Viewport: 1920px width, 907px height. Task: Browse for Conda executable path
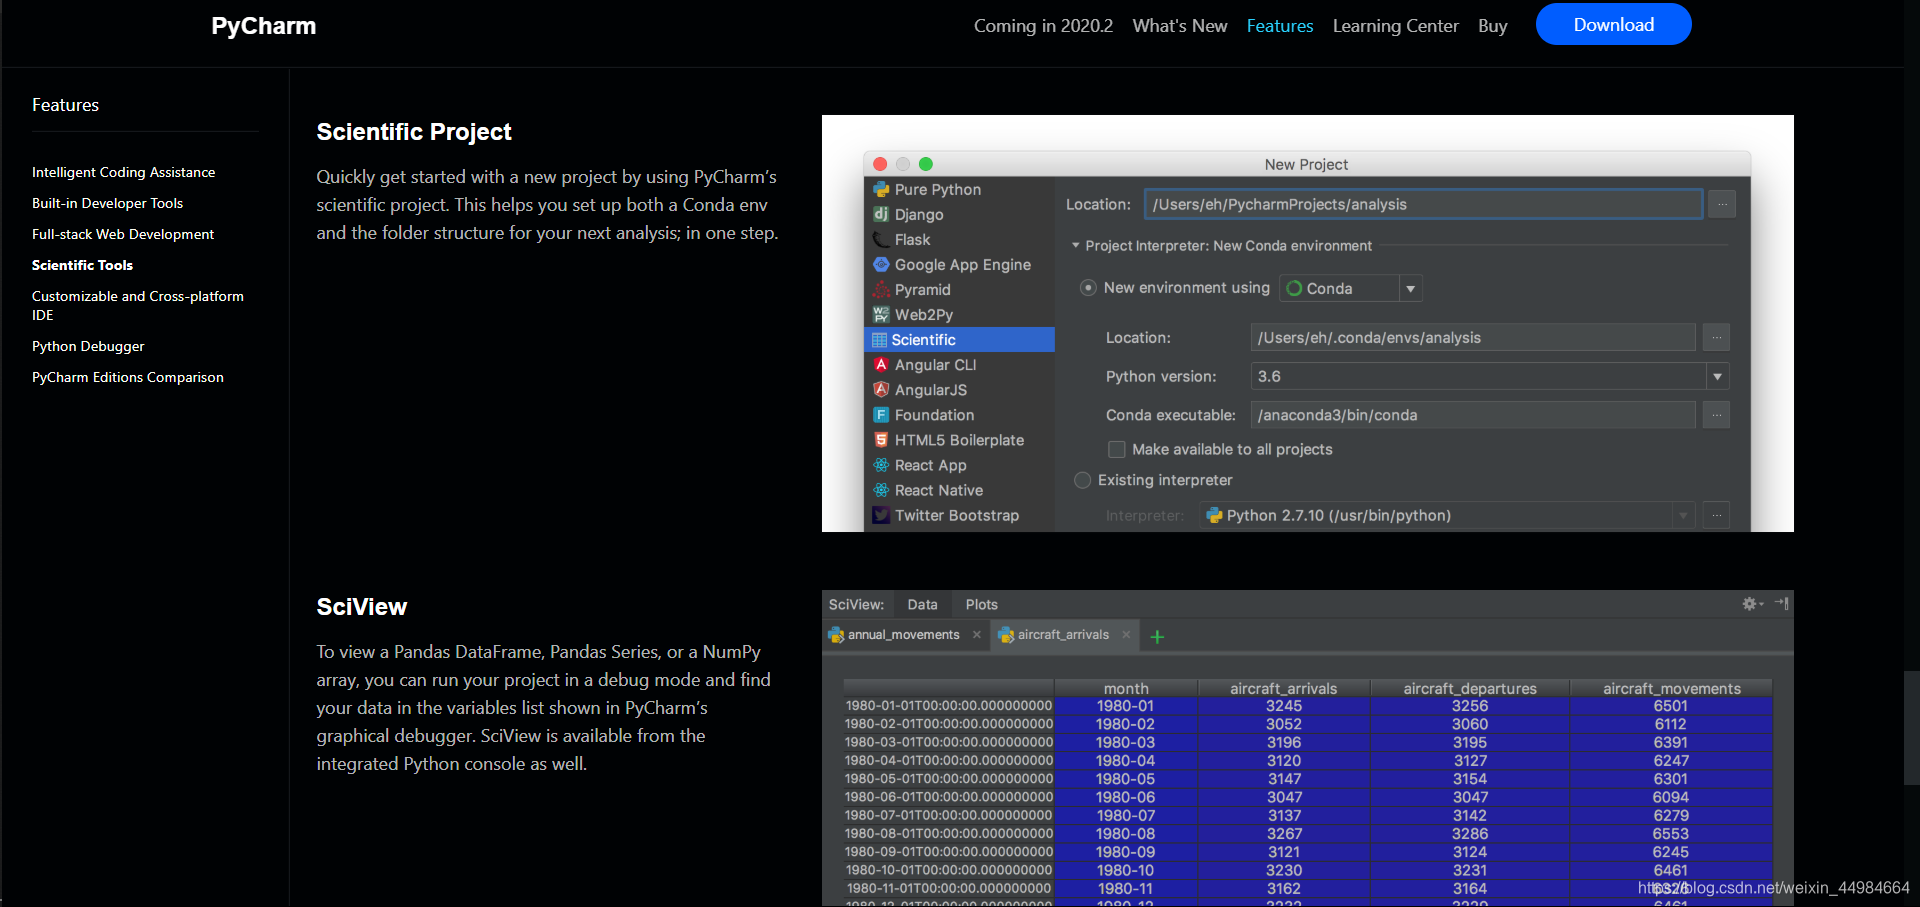[x=1716, y=415]
